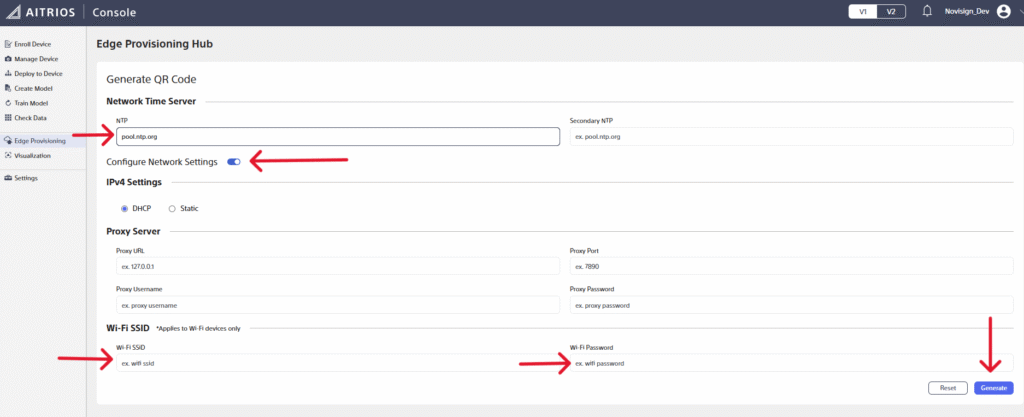This screenshot has height=417, width=1024.
Task: Switch to the V2 console version
Action: tap(892, 12)
